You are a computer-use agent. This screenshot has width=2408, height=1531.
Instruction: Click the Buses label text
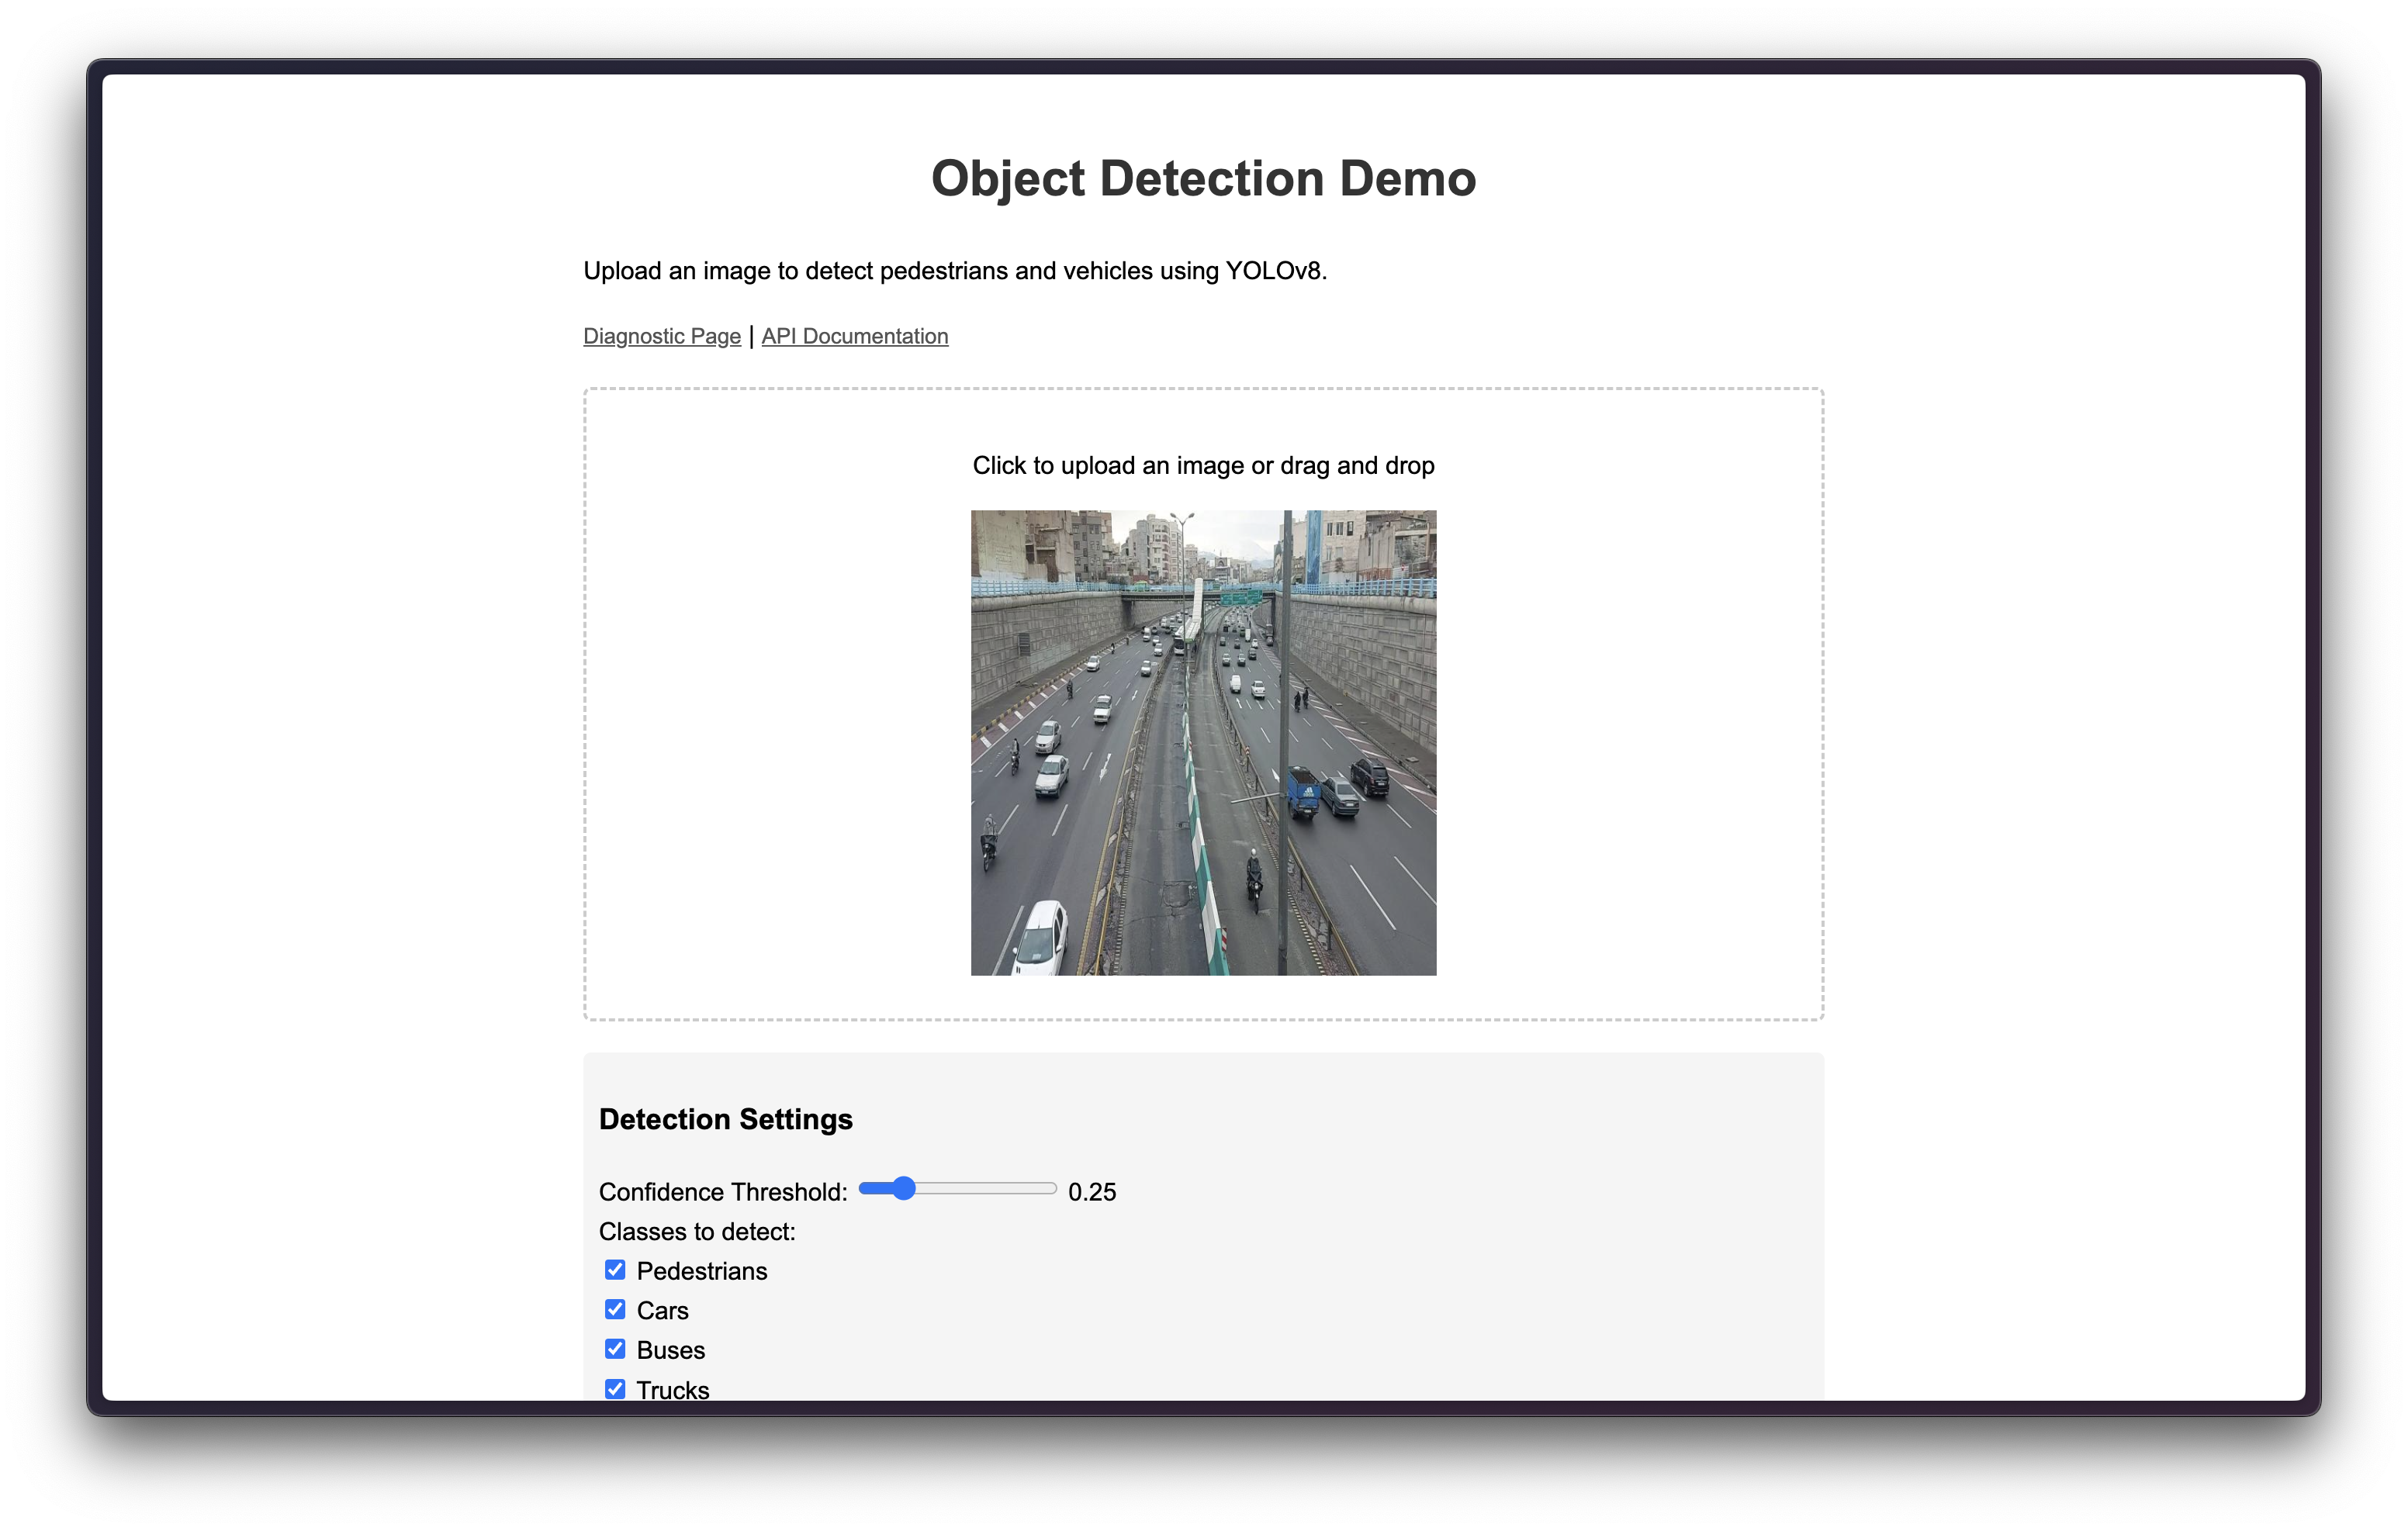click(x=670, y=1350)
